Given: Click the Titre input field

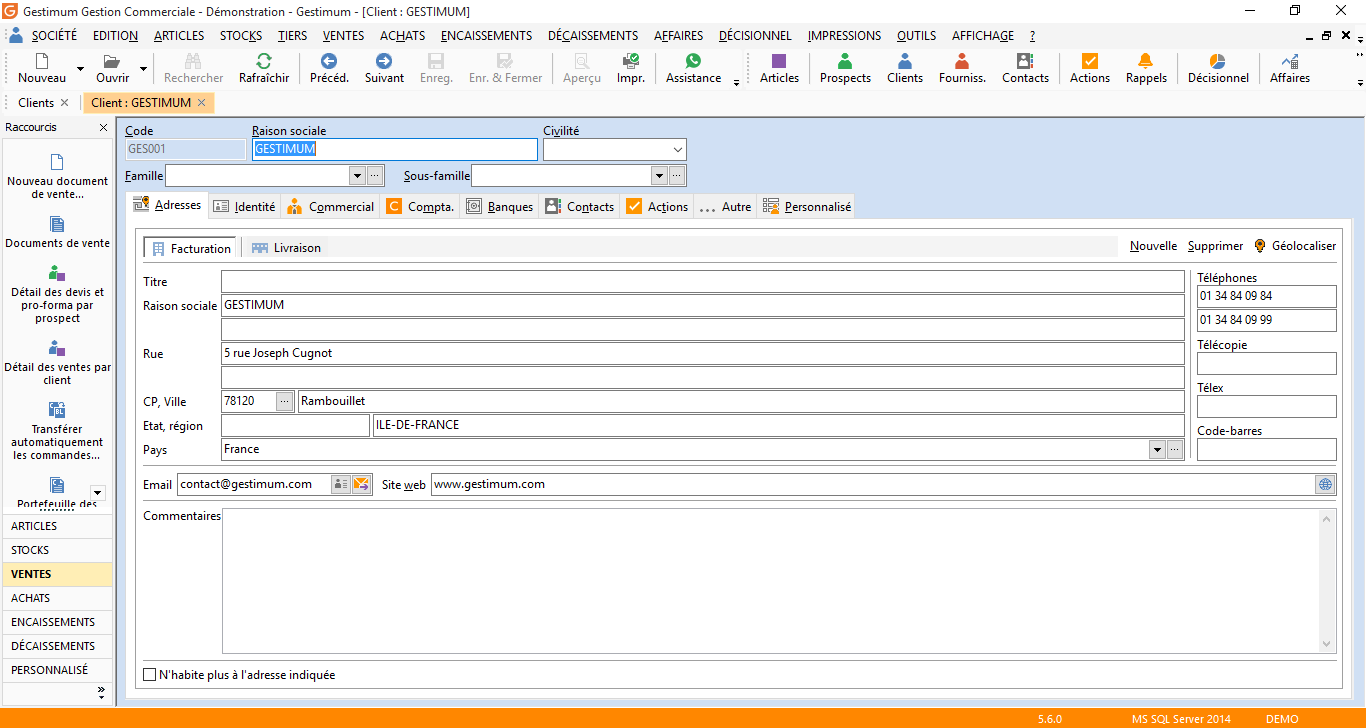Looking at the screenshot, I should (x=702, y=281).
